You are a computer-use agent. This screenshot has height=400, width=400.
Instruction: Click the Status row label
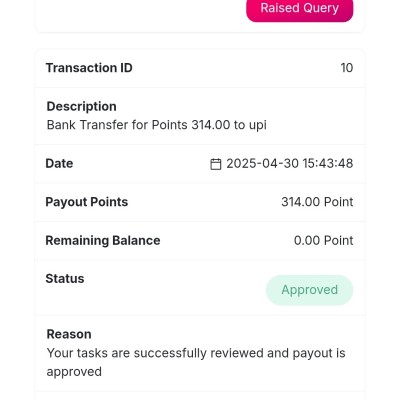(65, 279)
